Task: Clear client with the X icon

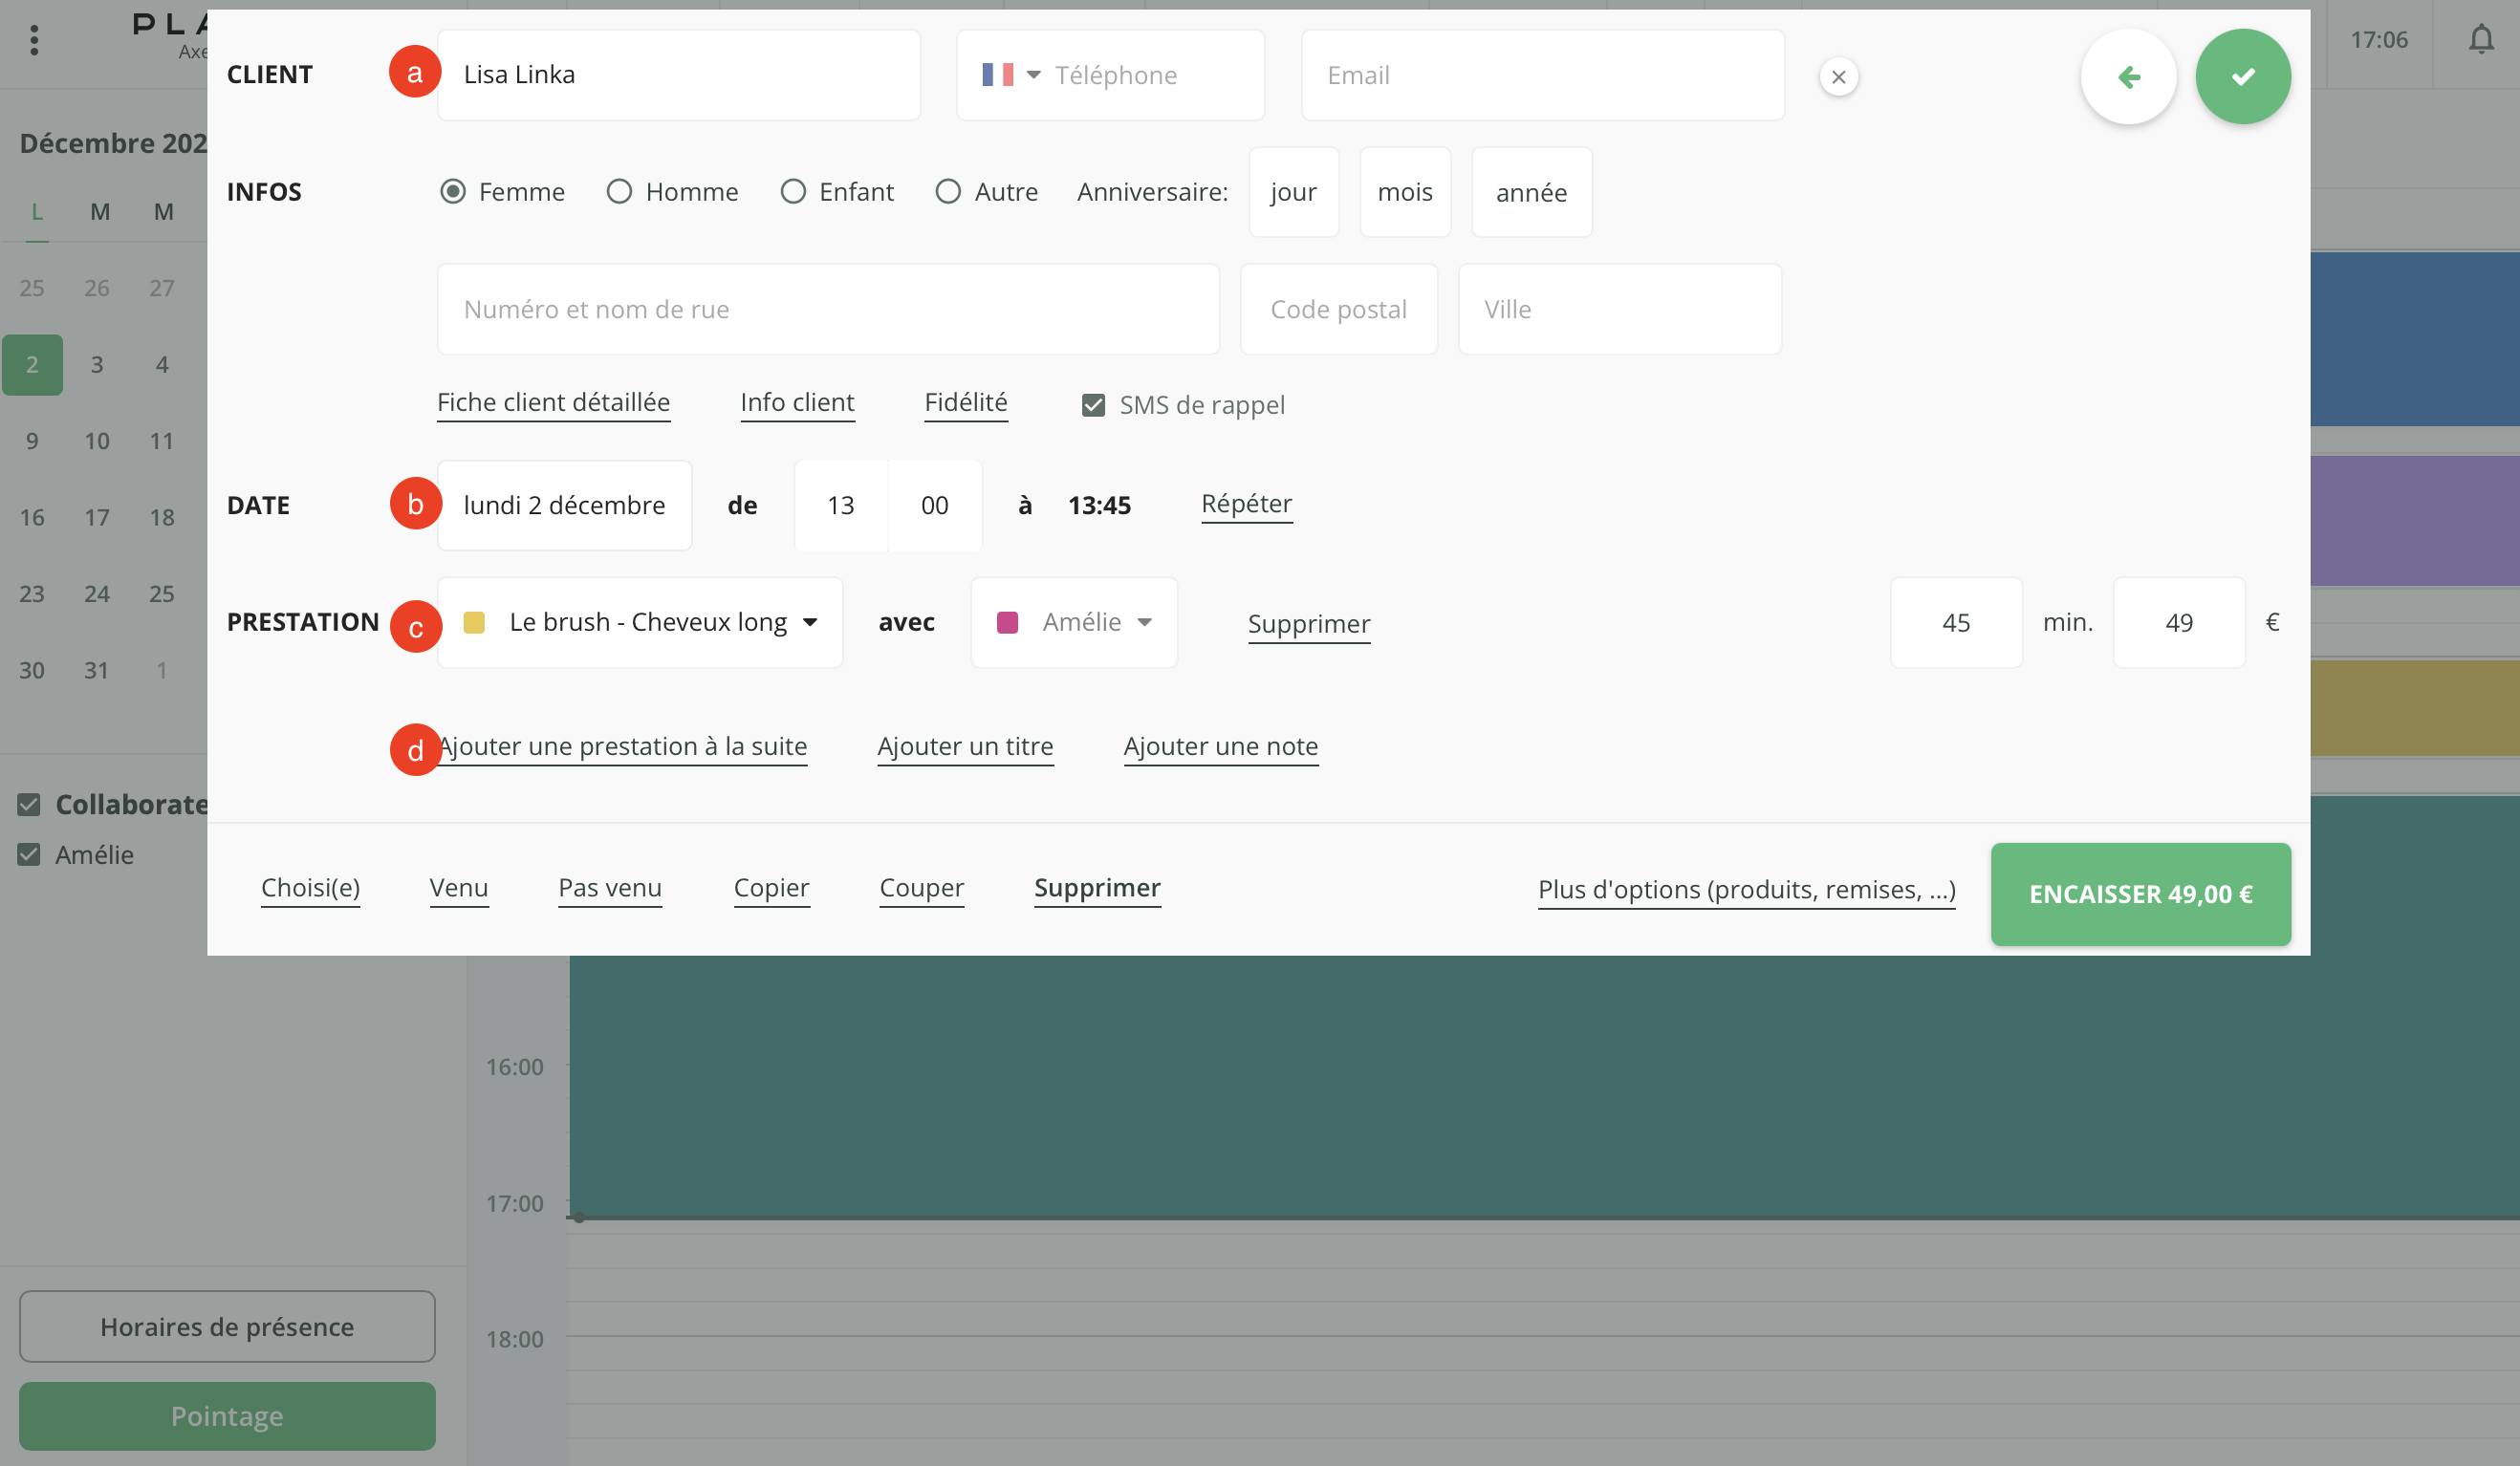Action: pyautogui.click(x=1838, y=76)
